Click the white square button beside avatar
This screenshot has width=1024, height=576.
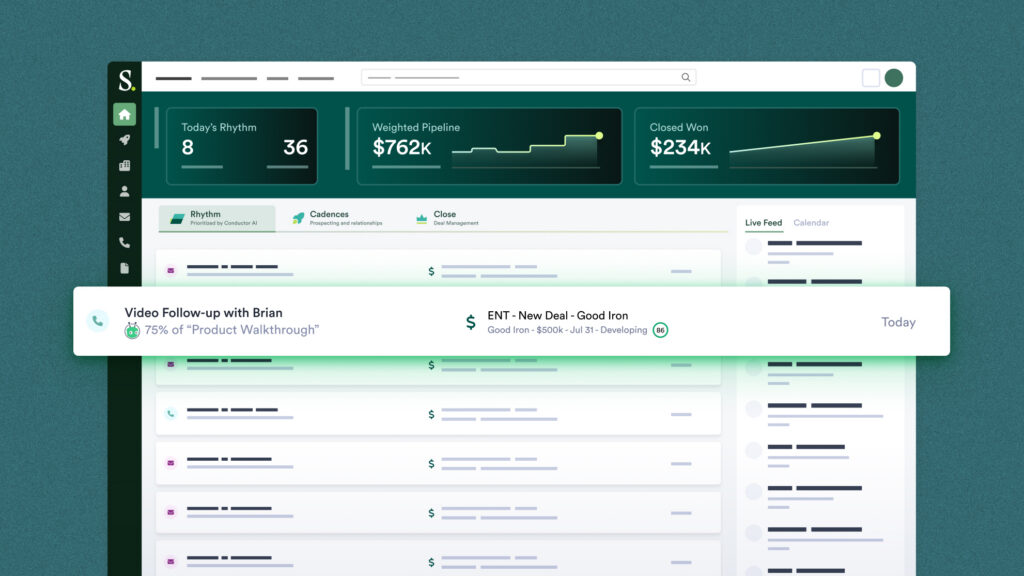click(871, 78)
